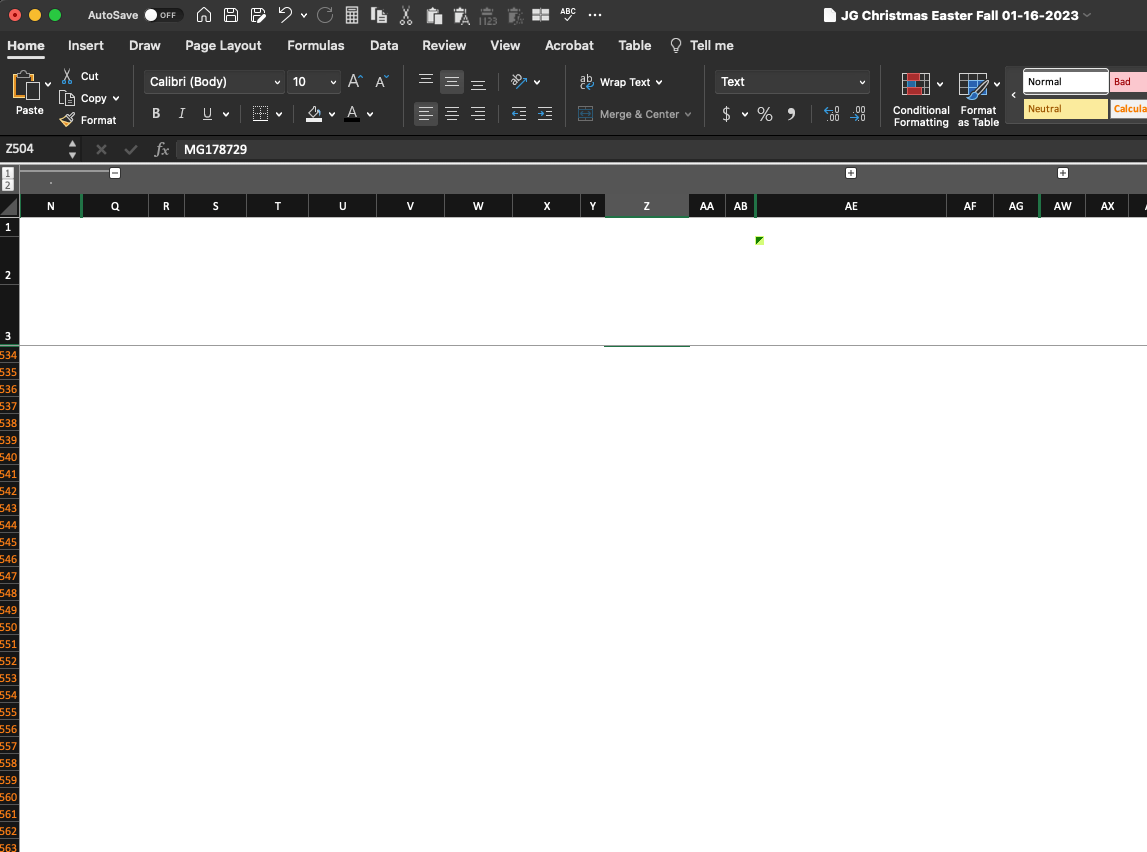Image resolution: width=1147 pixels, height=852 pixels.
Task: Open the font color dropdown arrow
Action: [370, 114]
